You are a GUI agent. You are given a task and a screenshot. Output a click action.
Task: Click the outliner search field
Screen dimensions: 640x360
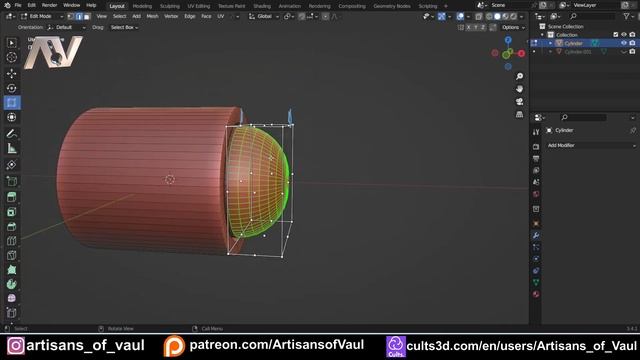[x=593, y=16]
